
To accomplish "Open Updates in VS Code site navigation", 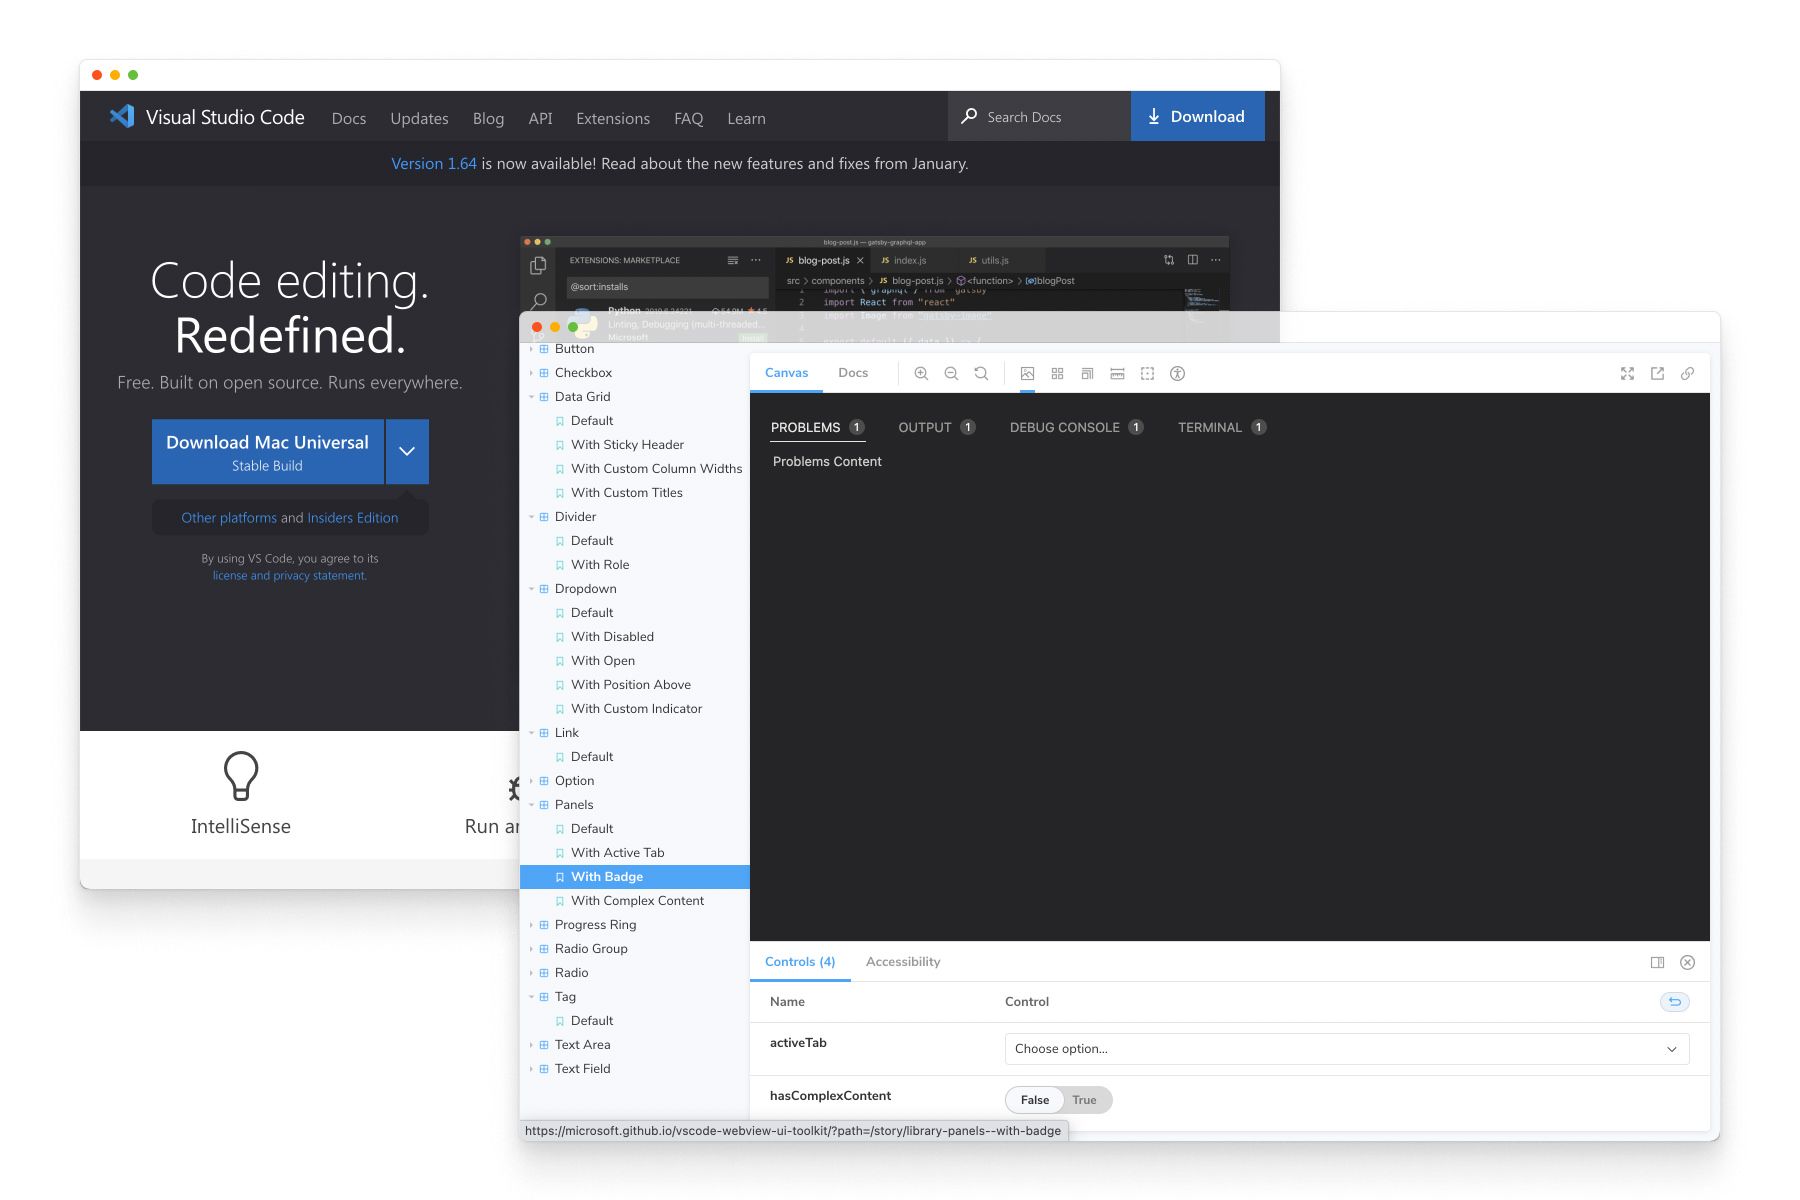I will click(419, 118).
